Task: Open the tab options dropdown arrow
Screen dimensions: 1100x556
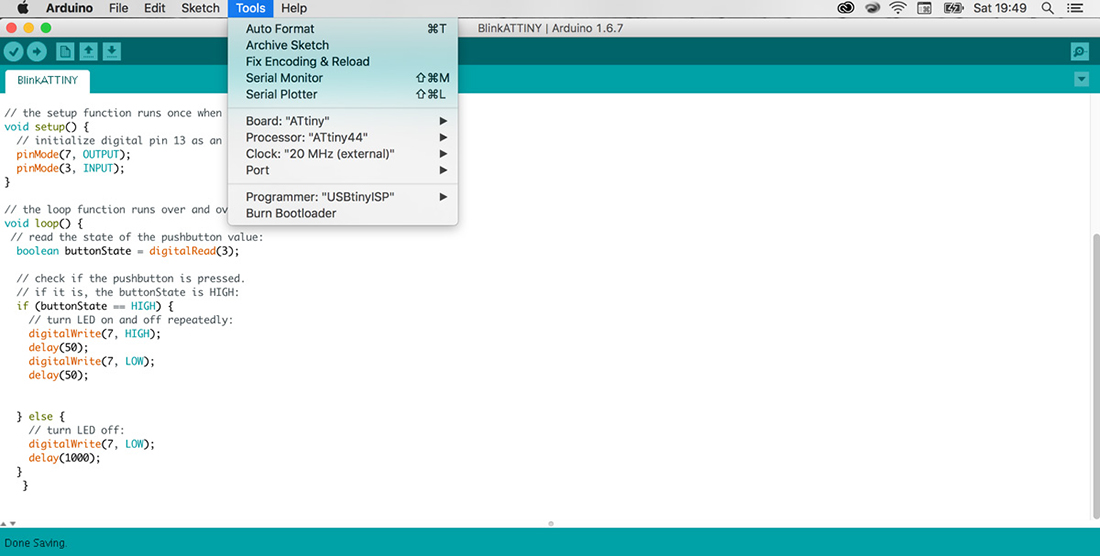Action: click(x=1081, y=79)
